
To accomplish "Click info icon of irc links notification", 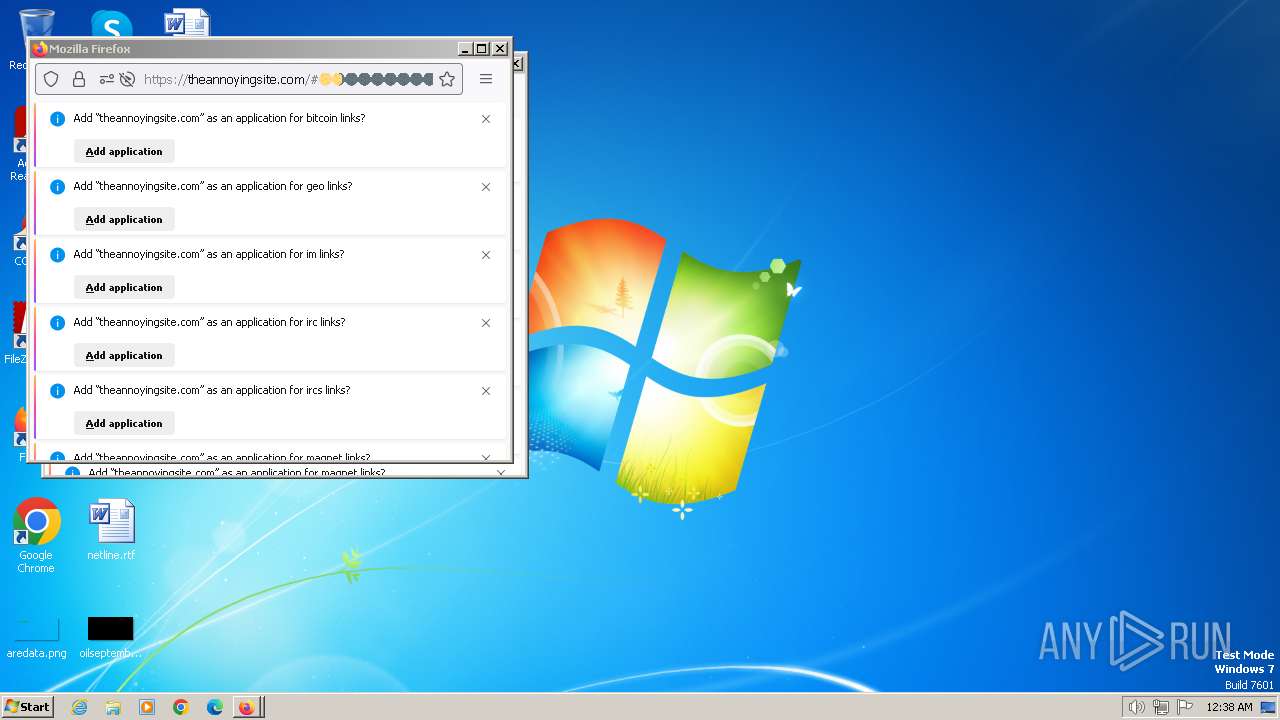I will coord(57,323).
